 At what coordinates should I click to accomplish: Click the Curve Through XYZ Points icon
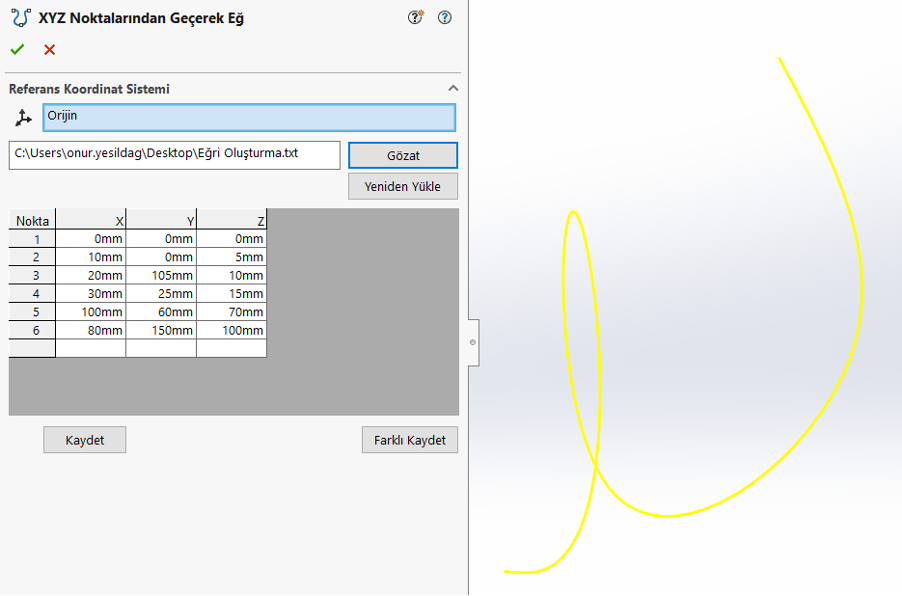click(17, 17)
